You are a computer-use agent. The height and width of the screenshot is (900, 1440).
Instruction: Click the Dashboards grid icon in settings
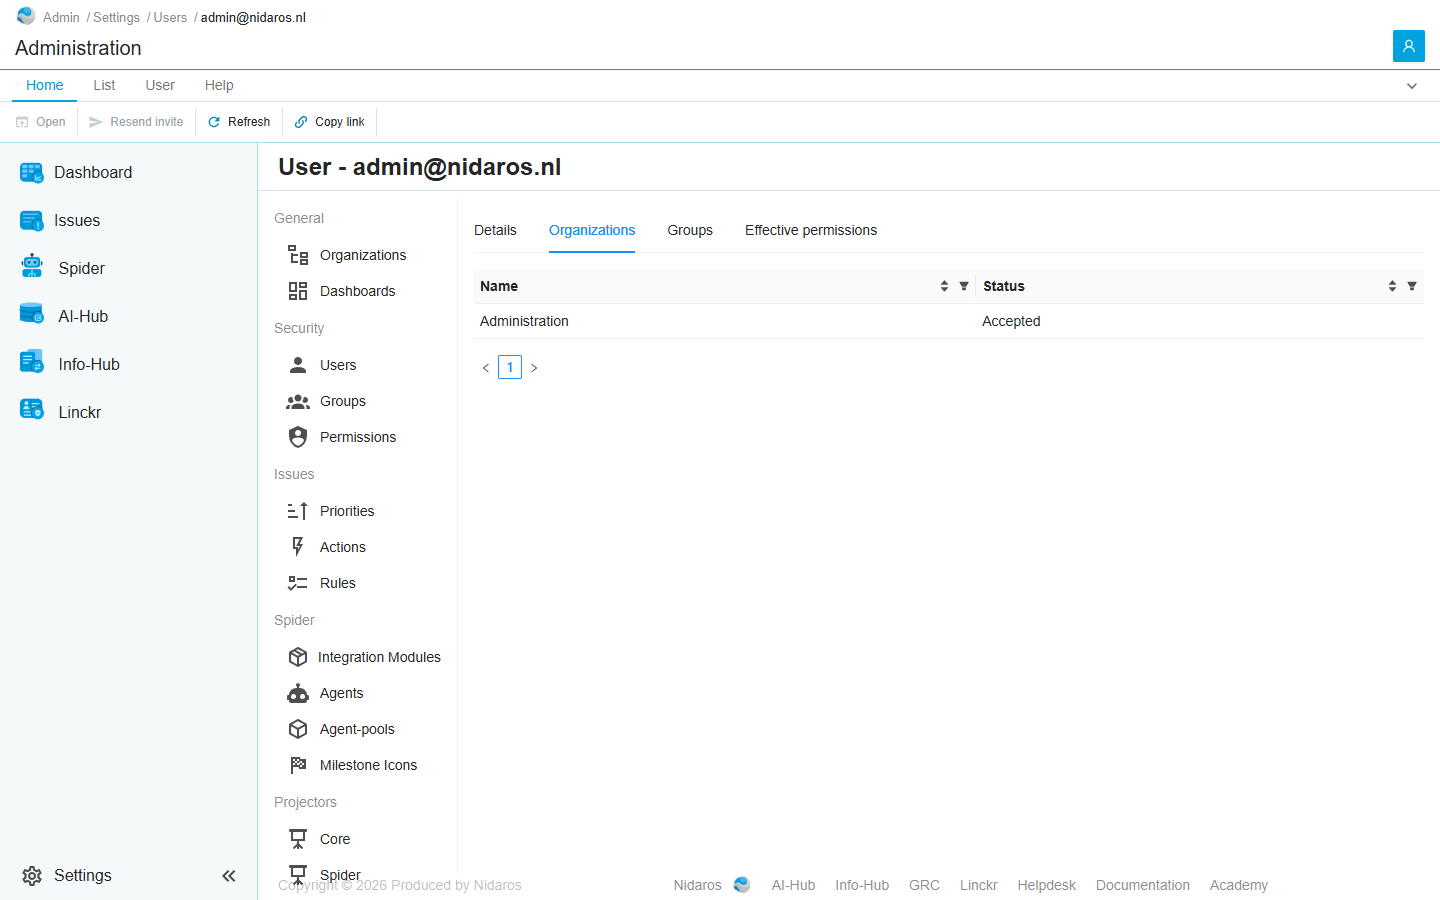[x=298, y=291]
